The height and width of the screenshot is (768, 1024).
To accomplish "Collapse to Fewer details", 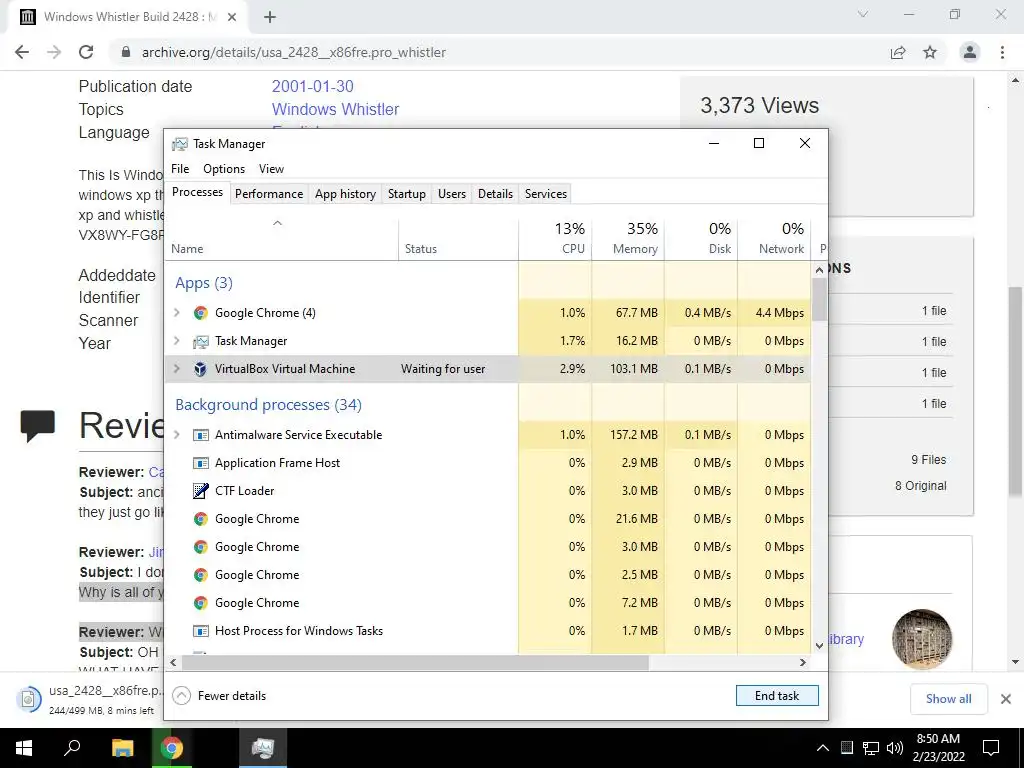I will 219,696.
